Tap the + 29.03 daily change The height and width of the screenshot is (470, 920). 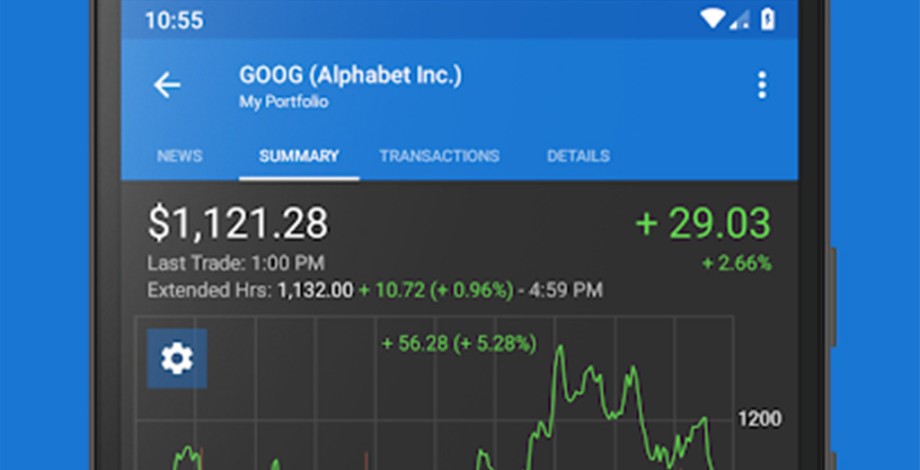tap(703, 223)
